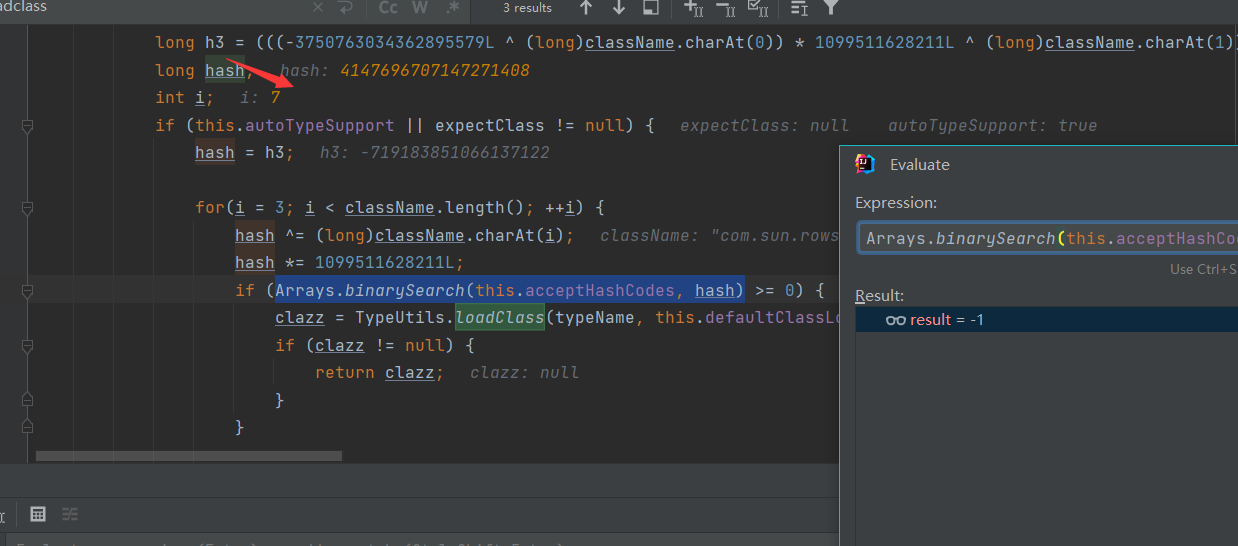The width and height of the screenshot is (1238, 546).
Task: Click 'if (clazz != null)' condition
Action: pyautogui.click(x=374, y=345)
